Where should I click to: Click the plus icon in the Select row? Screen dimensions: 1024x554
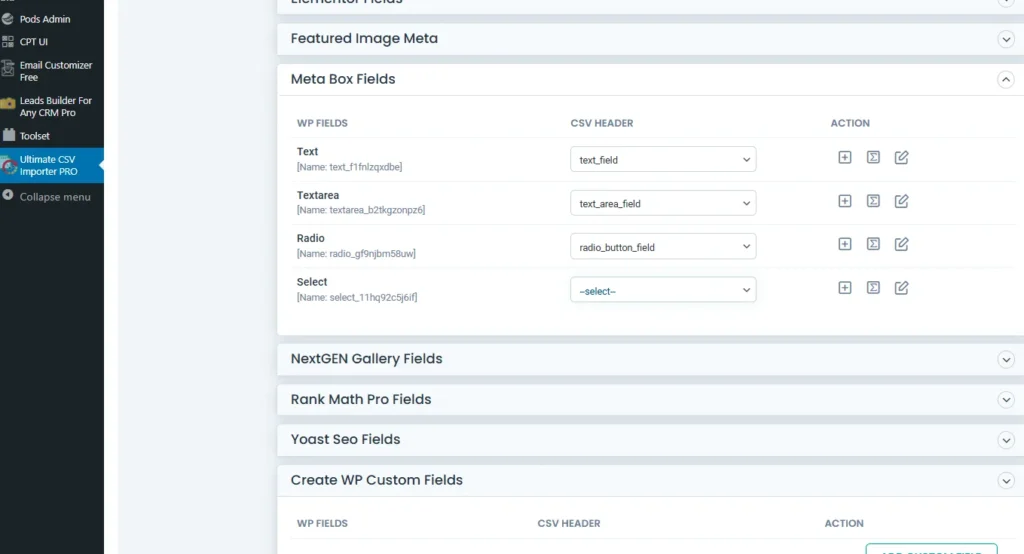tap(845, 288)
